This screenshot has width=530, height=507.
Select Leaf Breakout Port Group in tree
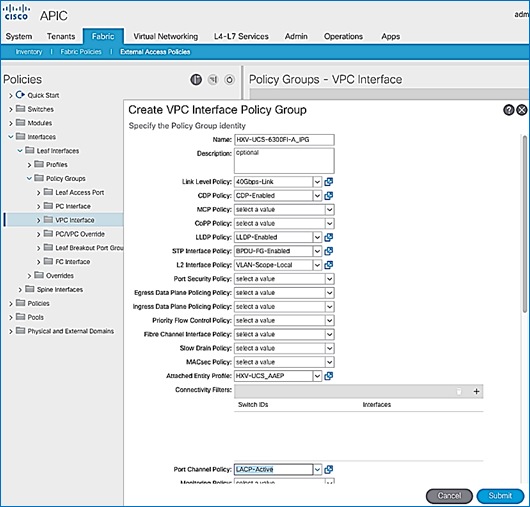(89, 248)
